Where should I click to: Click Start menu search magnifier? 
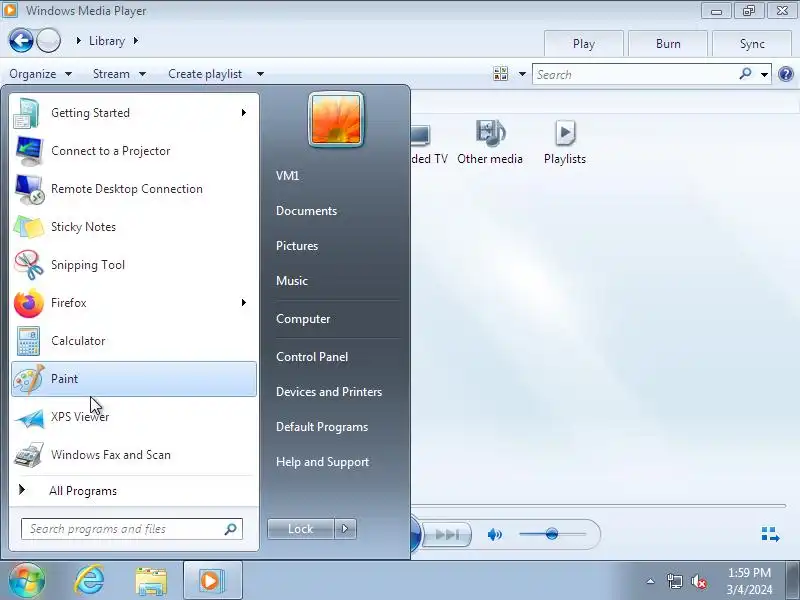coord(231,529)
